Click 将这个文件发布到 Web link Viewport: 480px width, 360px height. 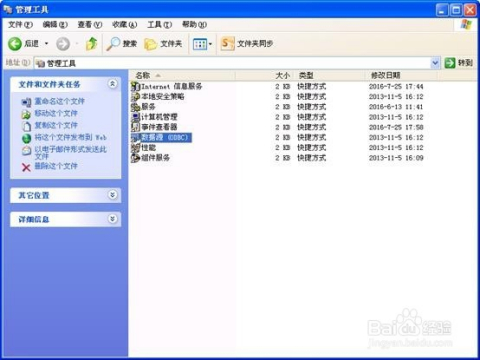click(x=70, y=137)
